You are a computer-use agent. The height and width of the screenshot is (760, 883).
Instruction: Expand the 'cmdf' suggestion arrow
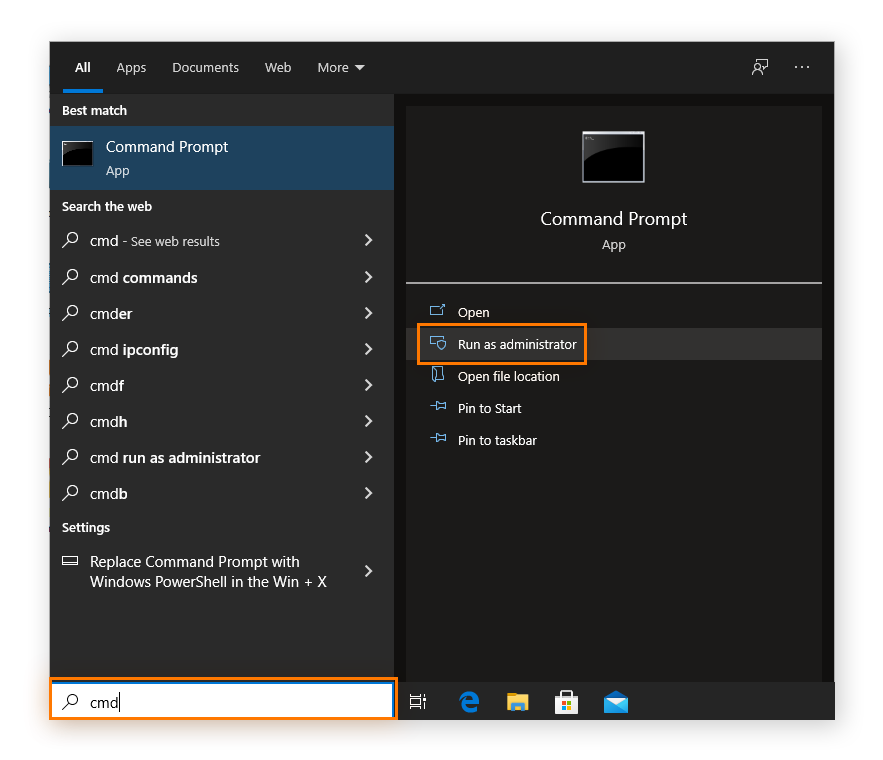coord(368,385)
